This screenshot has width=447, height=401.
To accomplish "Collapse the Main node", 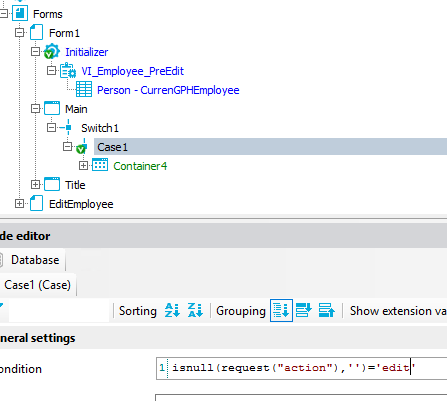I will coord(35,109).
